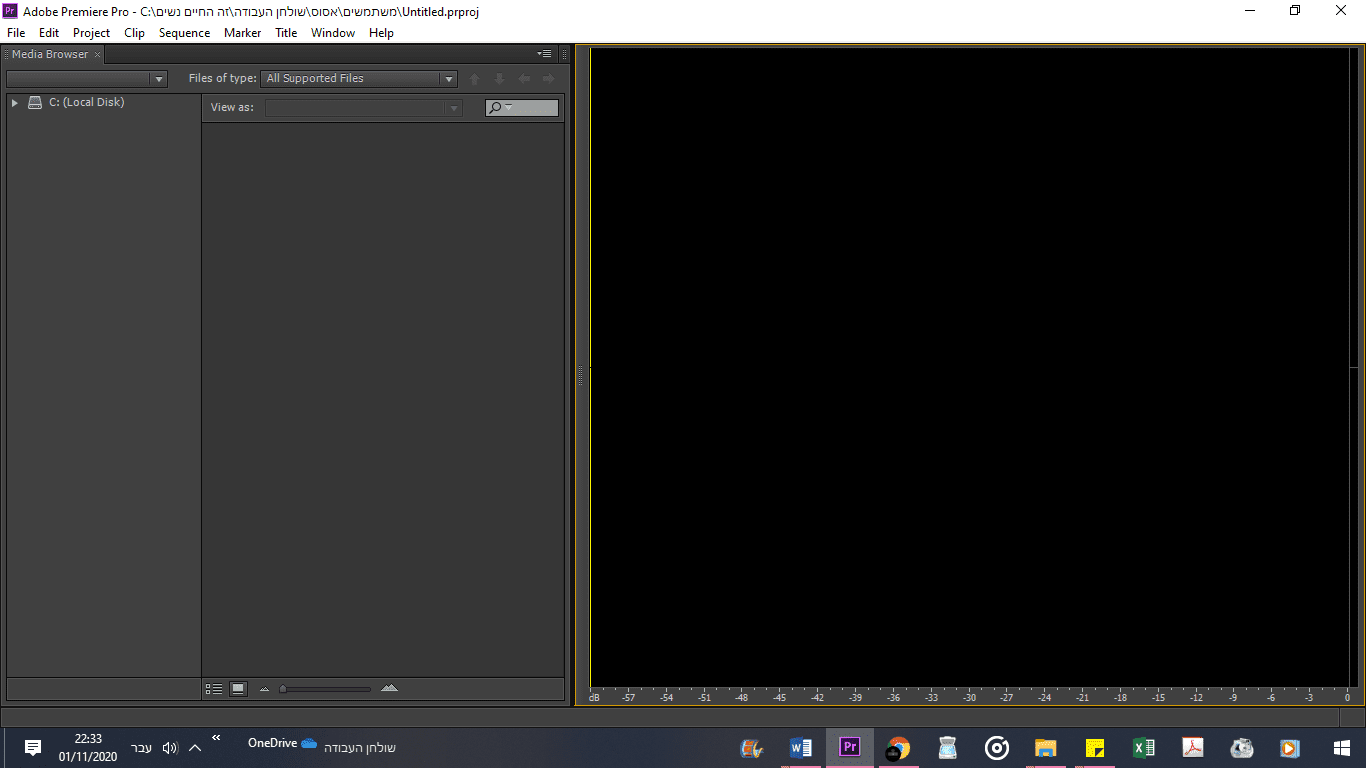Open the Project menu
The height and width of the screenshot is (768, 1366).
coord(91,33)
